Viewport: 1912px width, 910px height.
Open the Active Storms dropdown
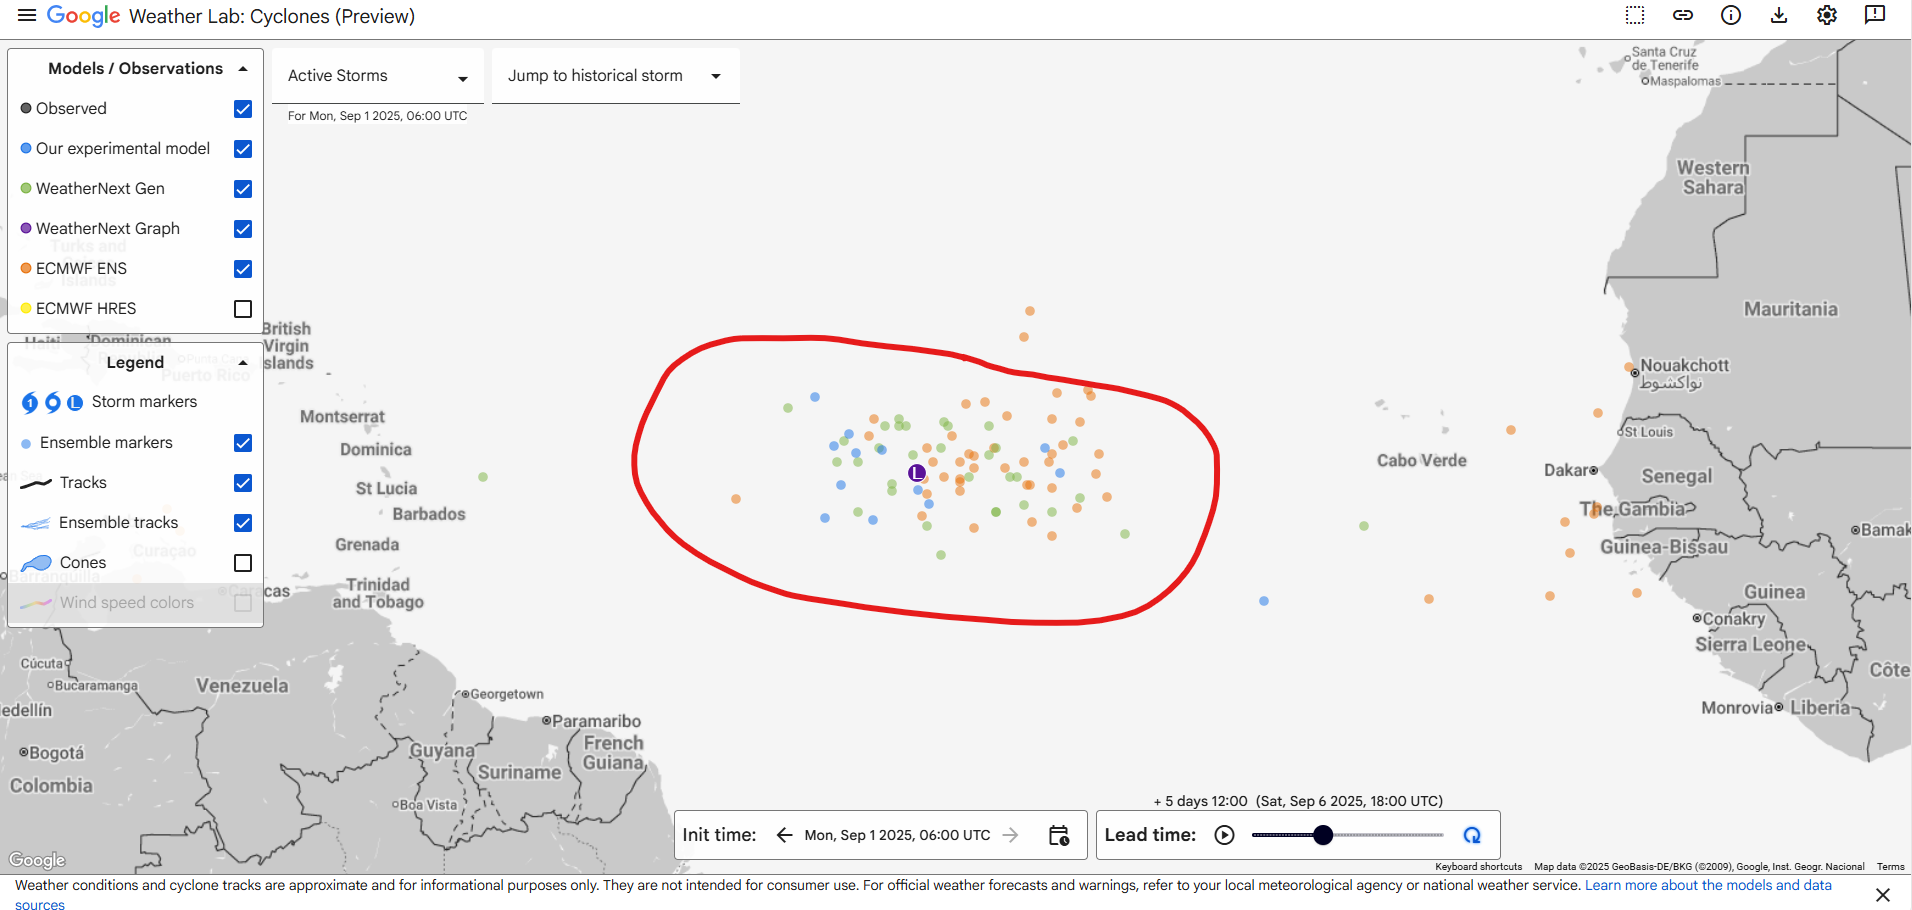click(x=378, y=76)
